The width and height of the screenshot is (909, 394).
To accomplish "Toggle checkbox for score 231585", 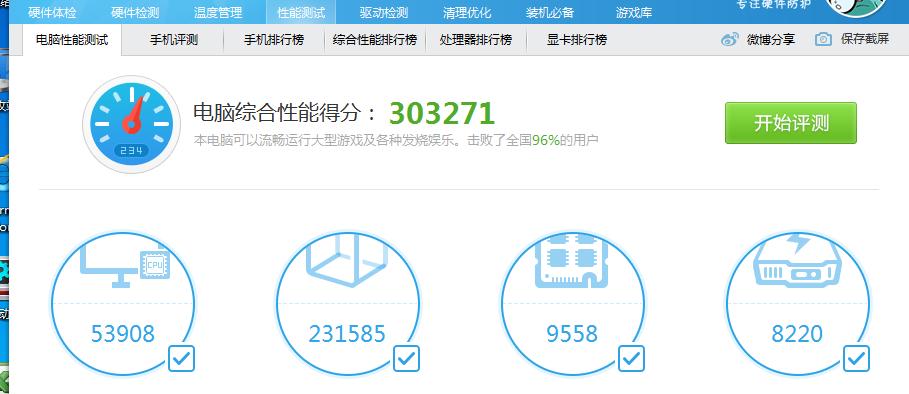I will tap(406, 359).
